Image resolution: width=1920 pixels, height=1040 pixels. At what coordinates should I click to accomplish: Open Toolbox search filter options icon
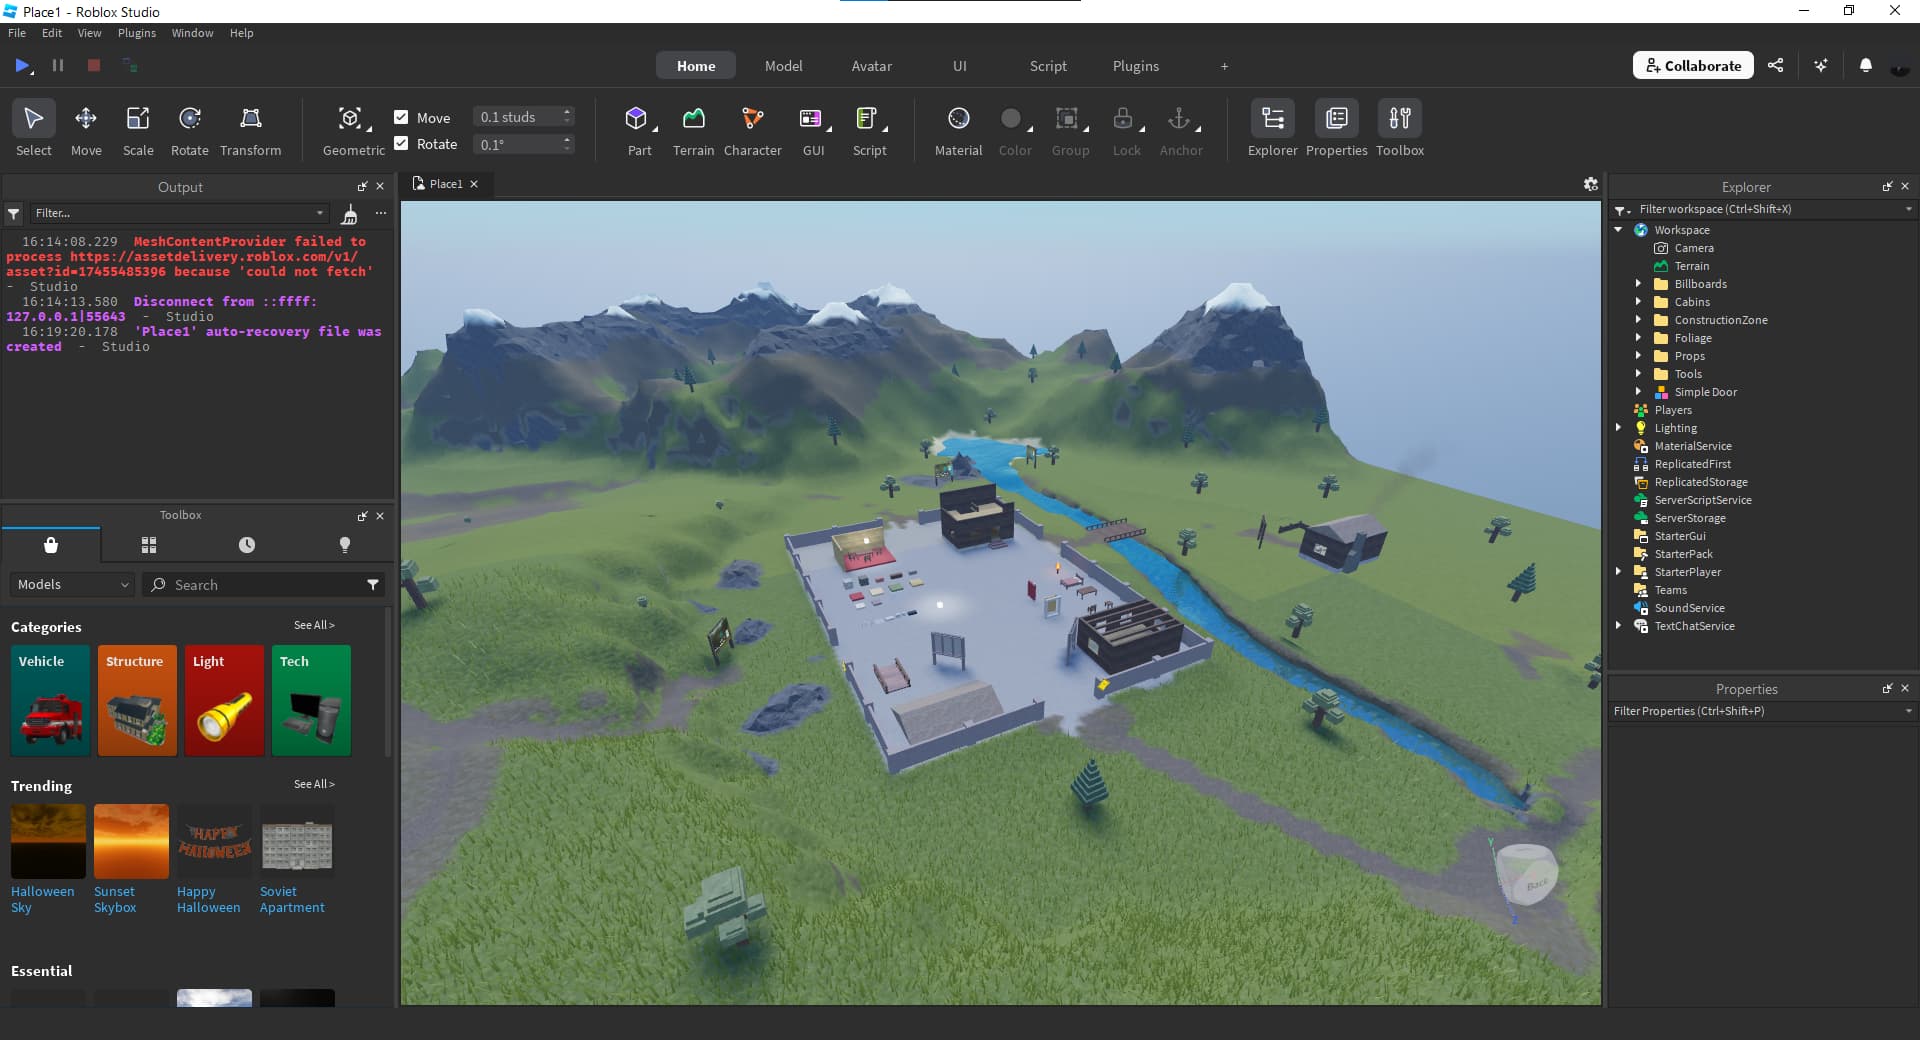pyautogui.click(x=373, y=584)
